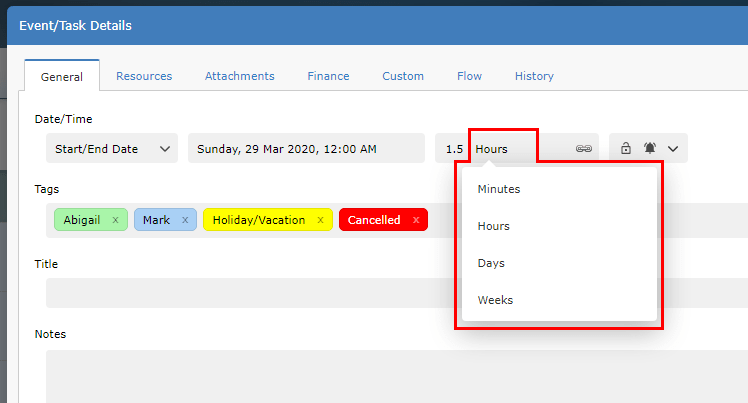Click the reminder bell icon
This screenshot has height=403, width=748.
pos(650,148)
